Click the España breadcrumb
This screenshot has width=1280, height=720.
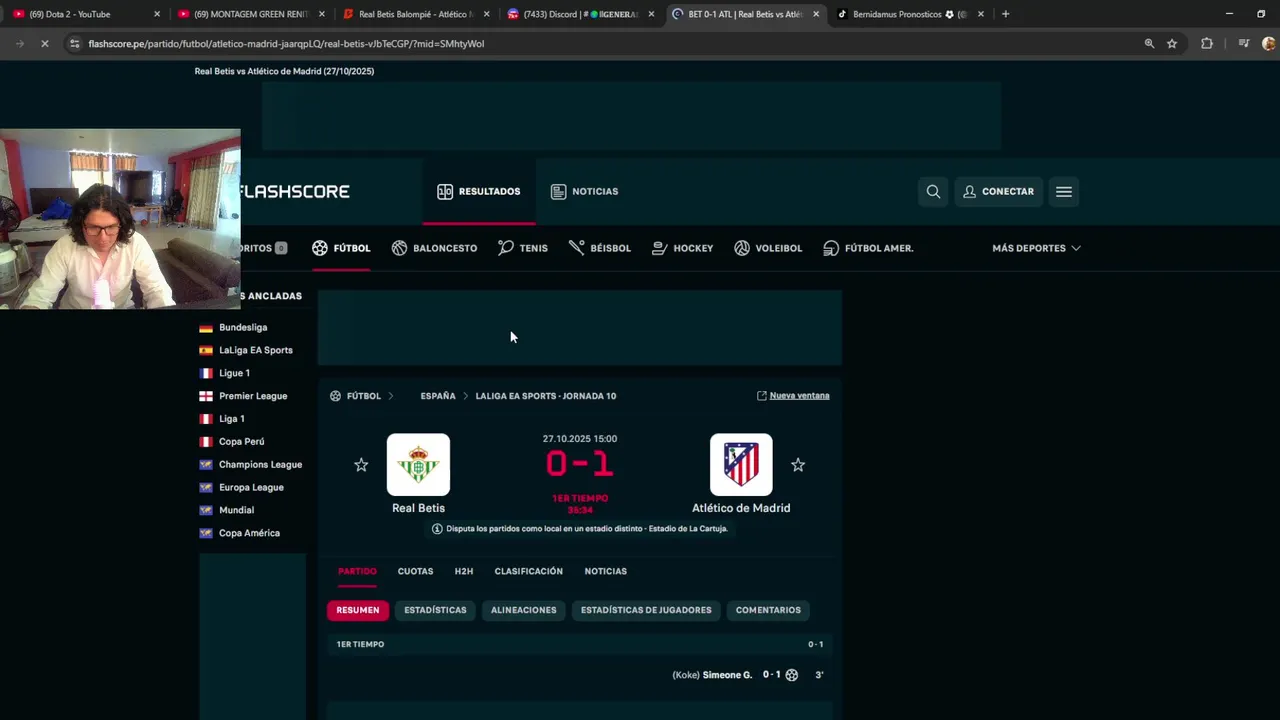coord(438,396)
